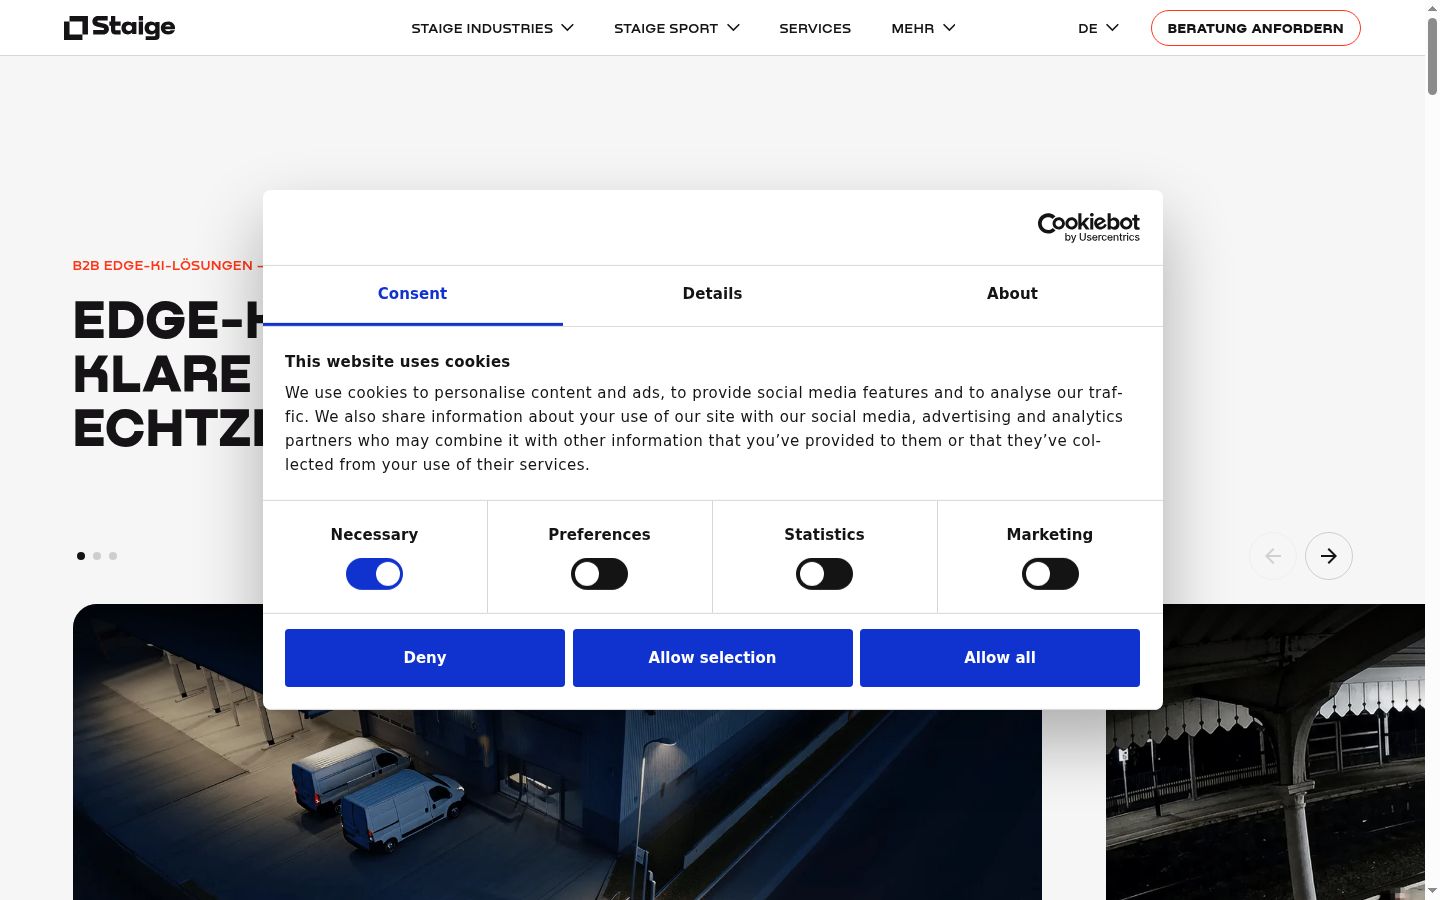
Task: Open the parking lot vans image
Action: point(557,752)
